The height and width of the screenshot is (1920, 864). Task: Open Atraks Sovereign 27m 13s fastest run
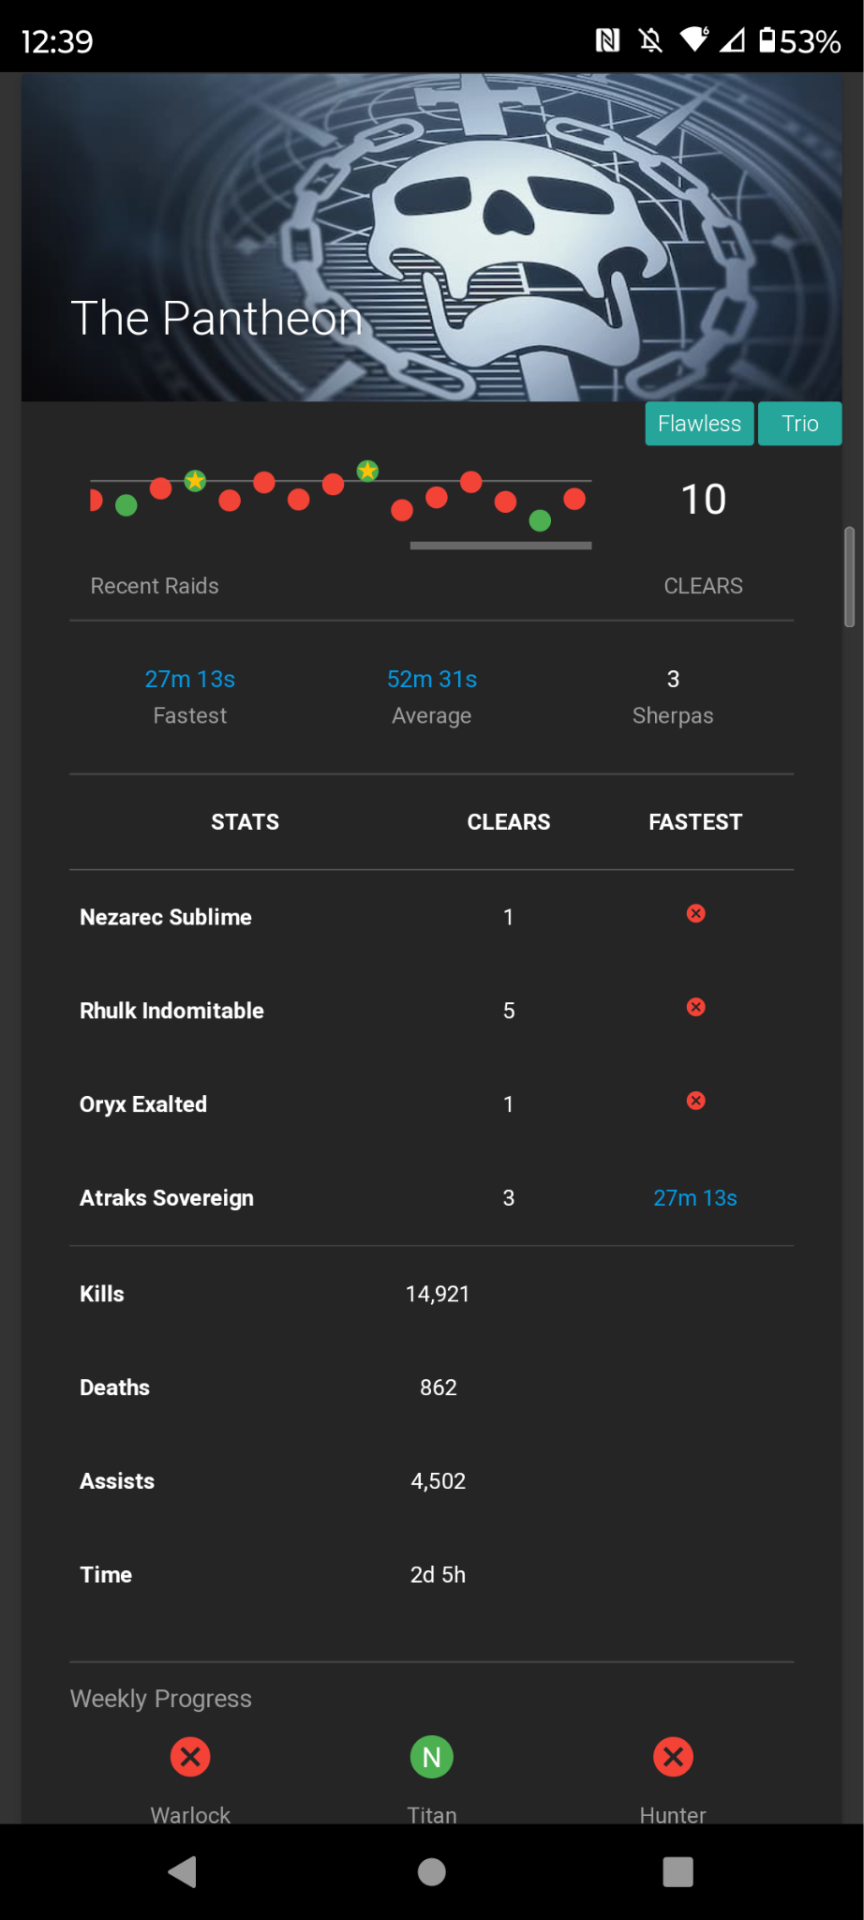[695, 1197]
